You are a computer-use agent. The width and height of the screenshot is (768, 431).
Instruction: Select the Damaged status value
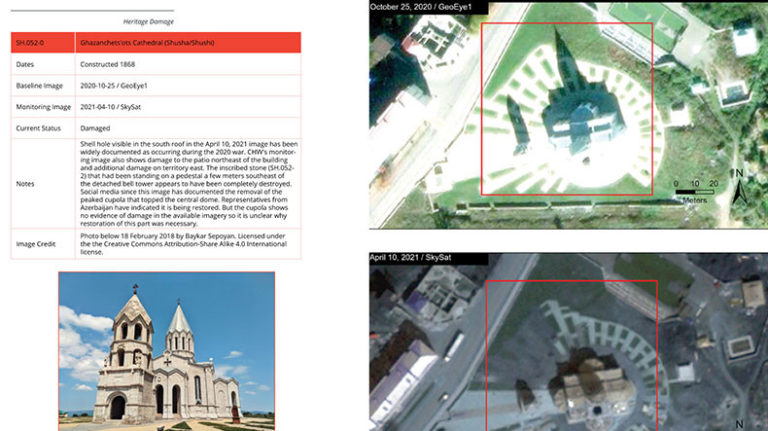[x=95, y=128]
